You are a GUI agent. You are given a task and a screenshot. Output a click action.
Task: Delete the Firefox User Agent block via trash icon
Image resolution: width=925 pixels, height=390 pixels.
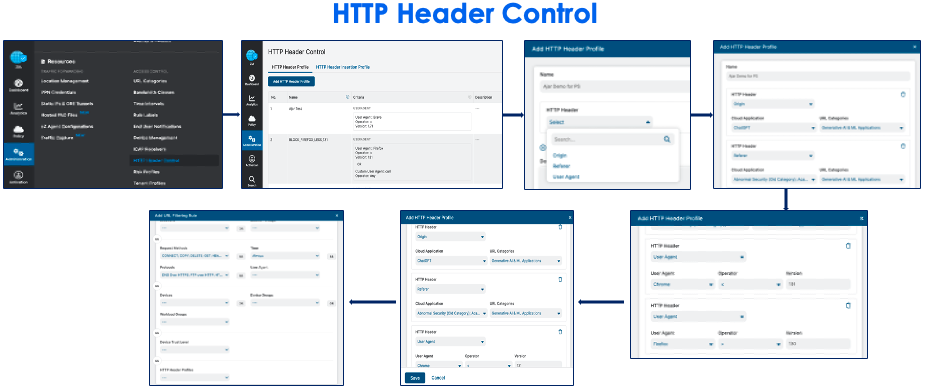click(x=848, y=306)
